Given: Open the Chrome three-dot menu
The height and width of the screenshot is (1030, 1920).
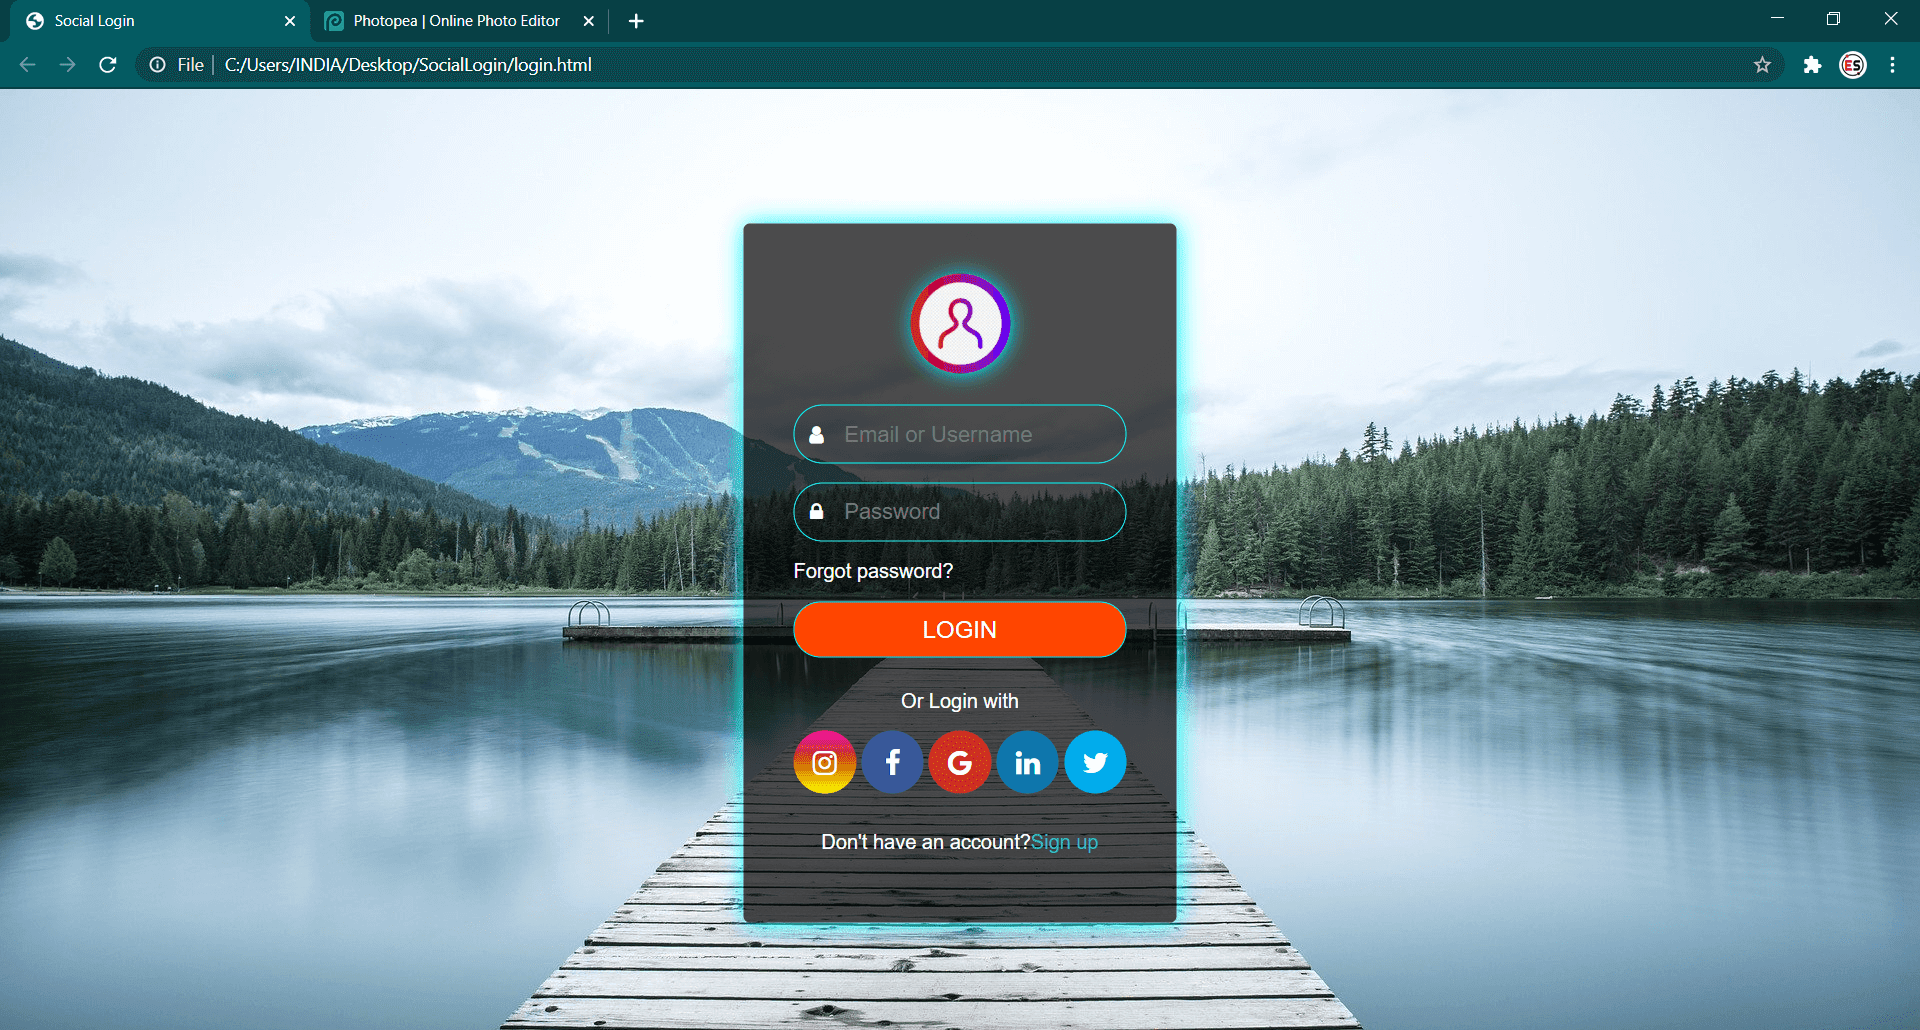Looking at the screenshot, I should pyautogui.click(x=1892, y=64).
